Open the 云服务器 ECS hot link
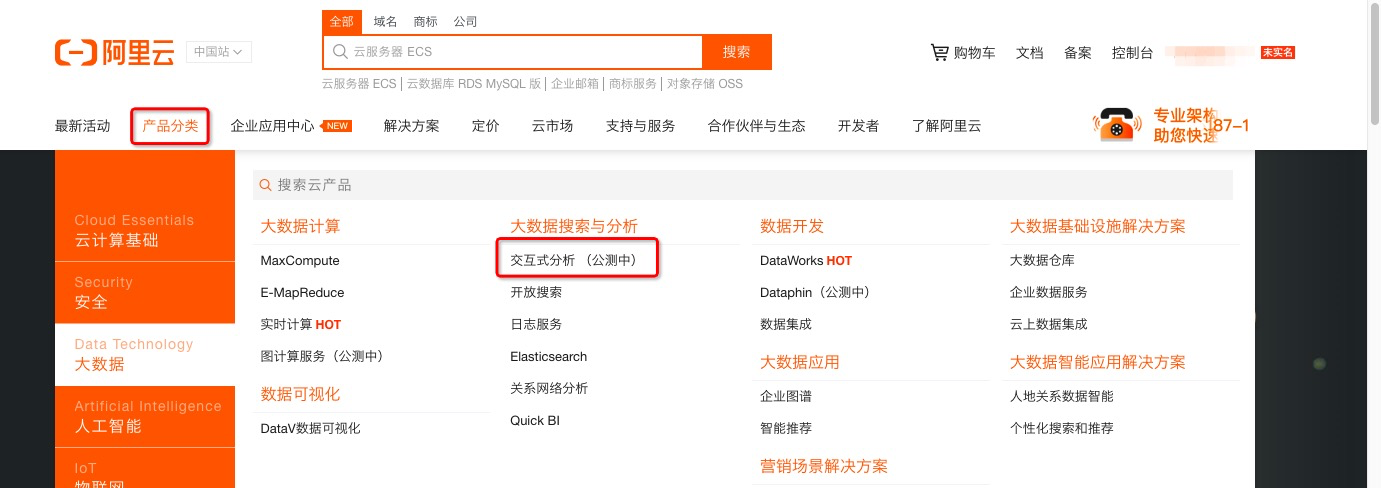Image resolution: width=1381 pixels, height=488 pixels. tap(359, 84)
